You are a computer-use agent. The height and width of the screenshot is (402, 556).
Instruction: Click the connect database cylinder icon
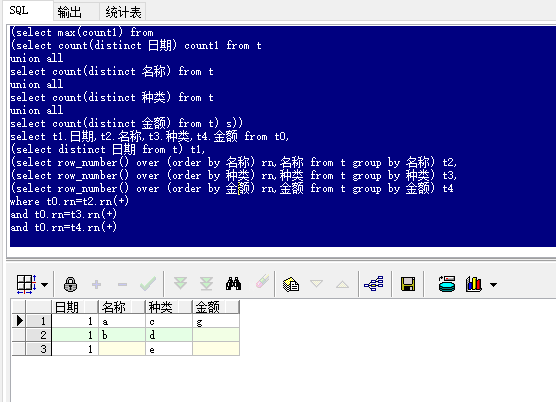447,284
